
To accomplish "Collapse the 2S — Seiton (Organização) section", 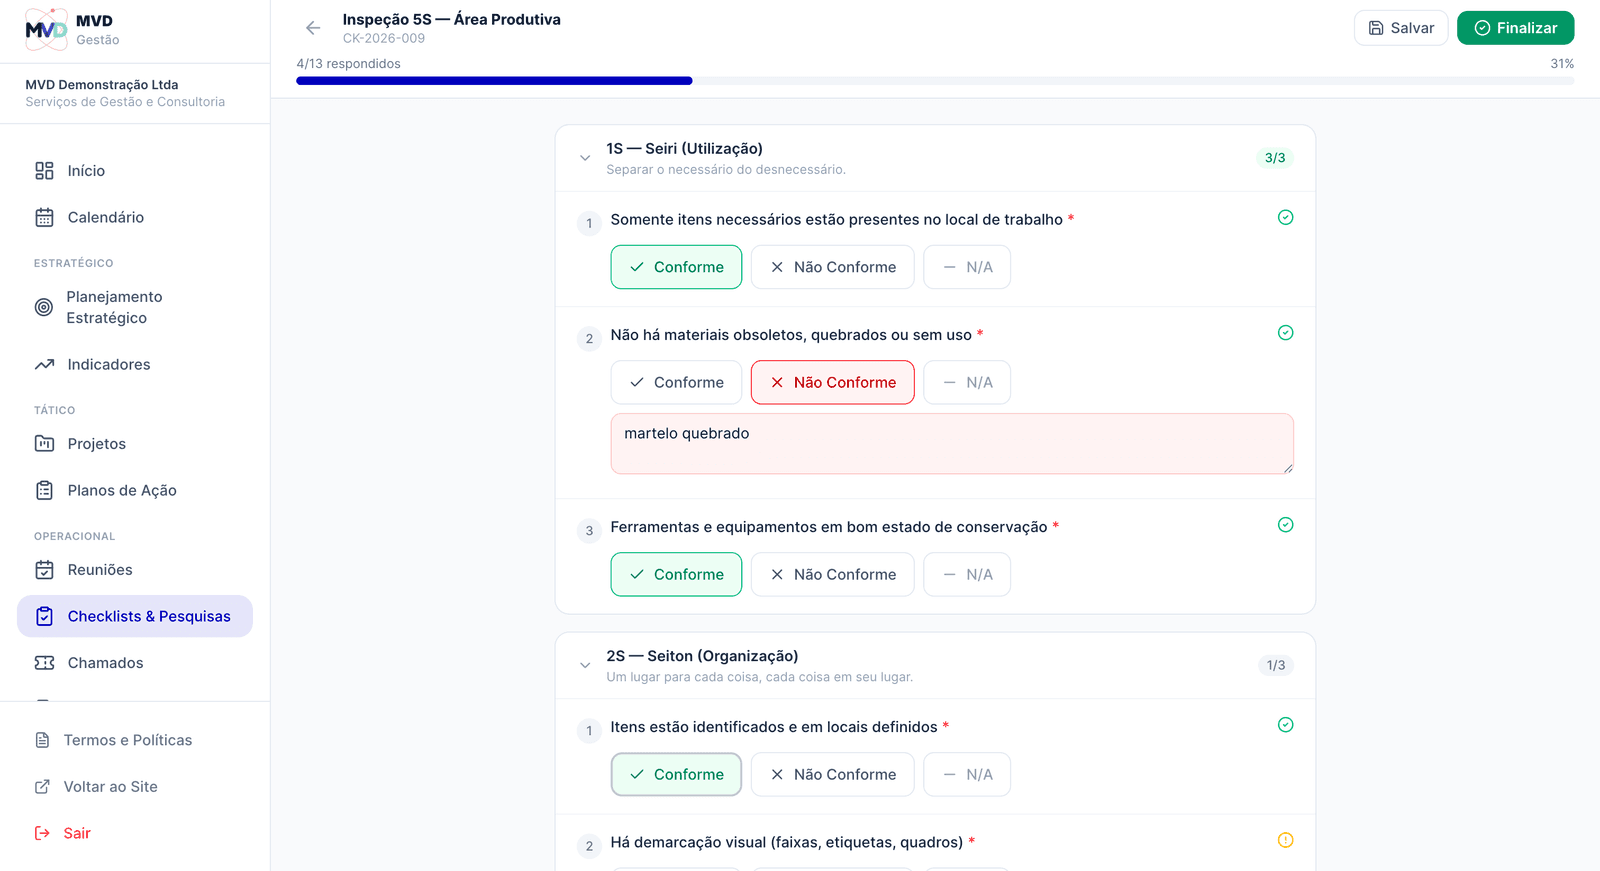I will click(585, 665).
